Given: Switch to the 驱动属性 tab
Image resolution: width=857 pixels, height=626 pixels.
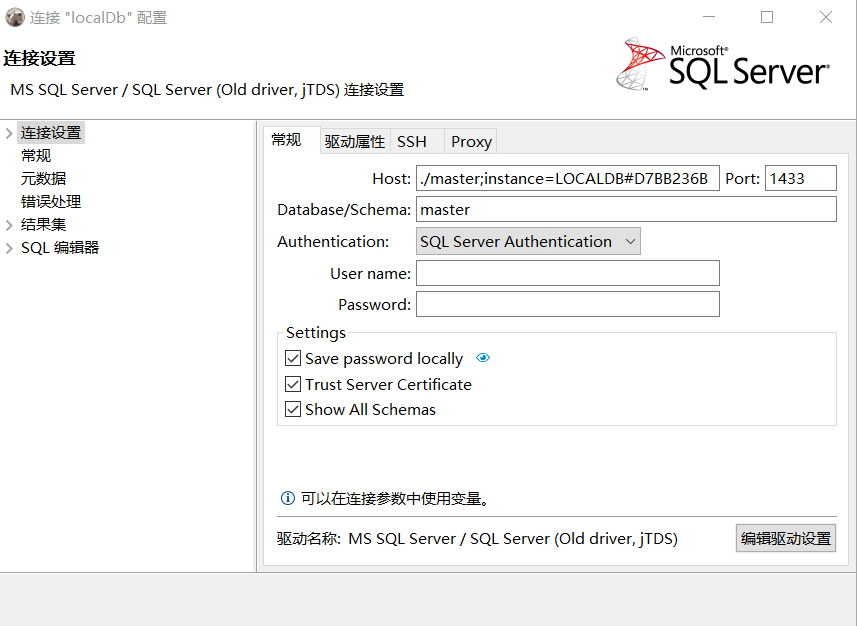Looking at the screenshot, I should pos(354,141).
